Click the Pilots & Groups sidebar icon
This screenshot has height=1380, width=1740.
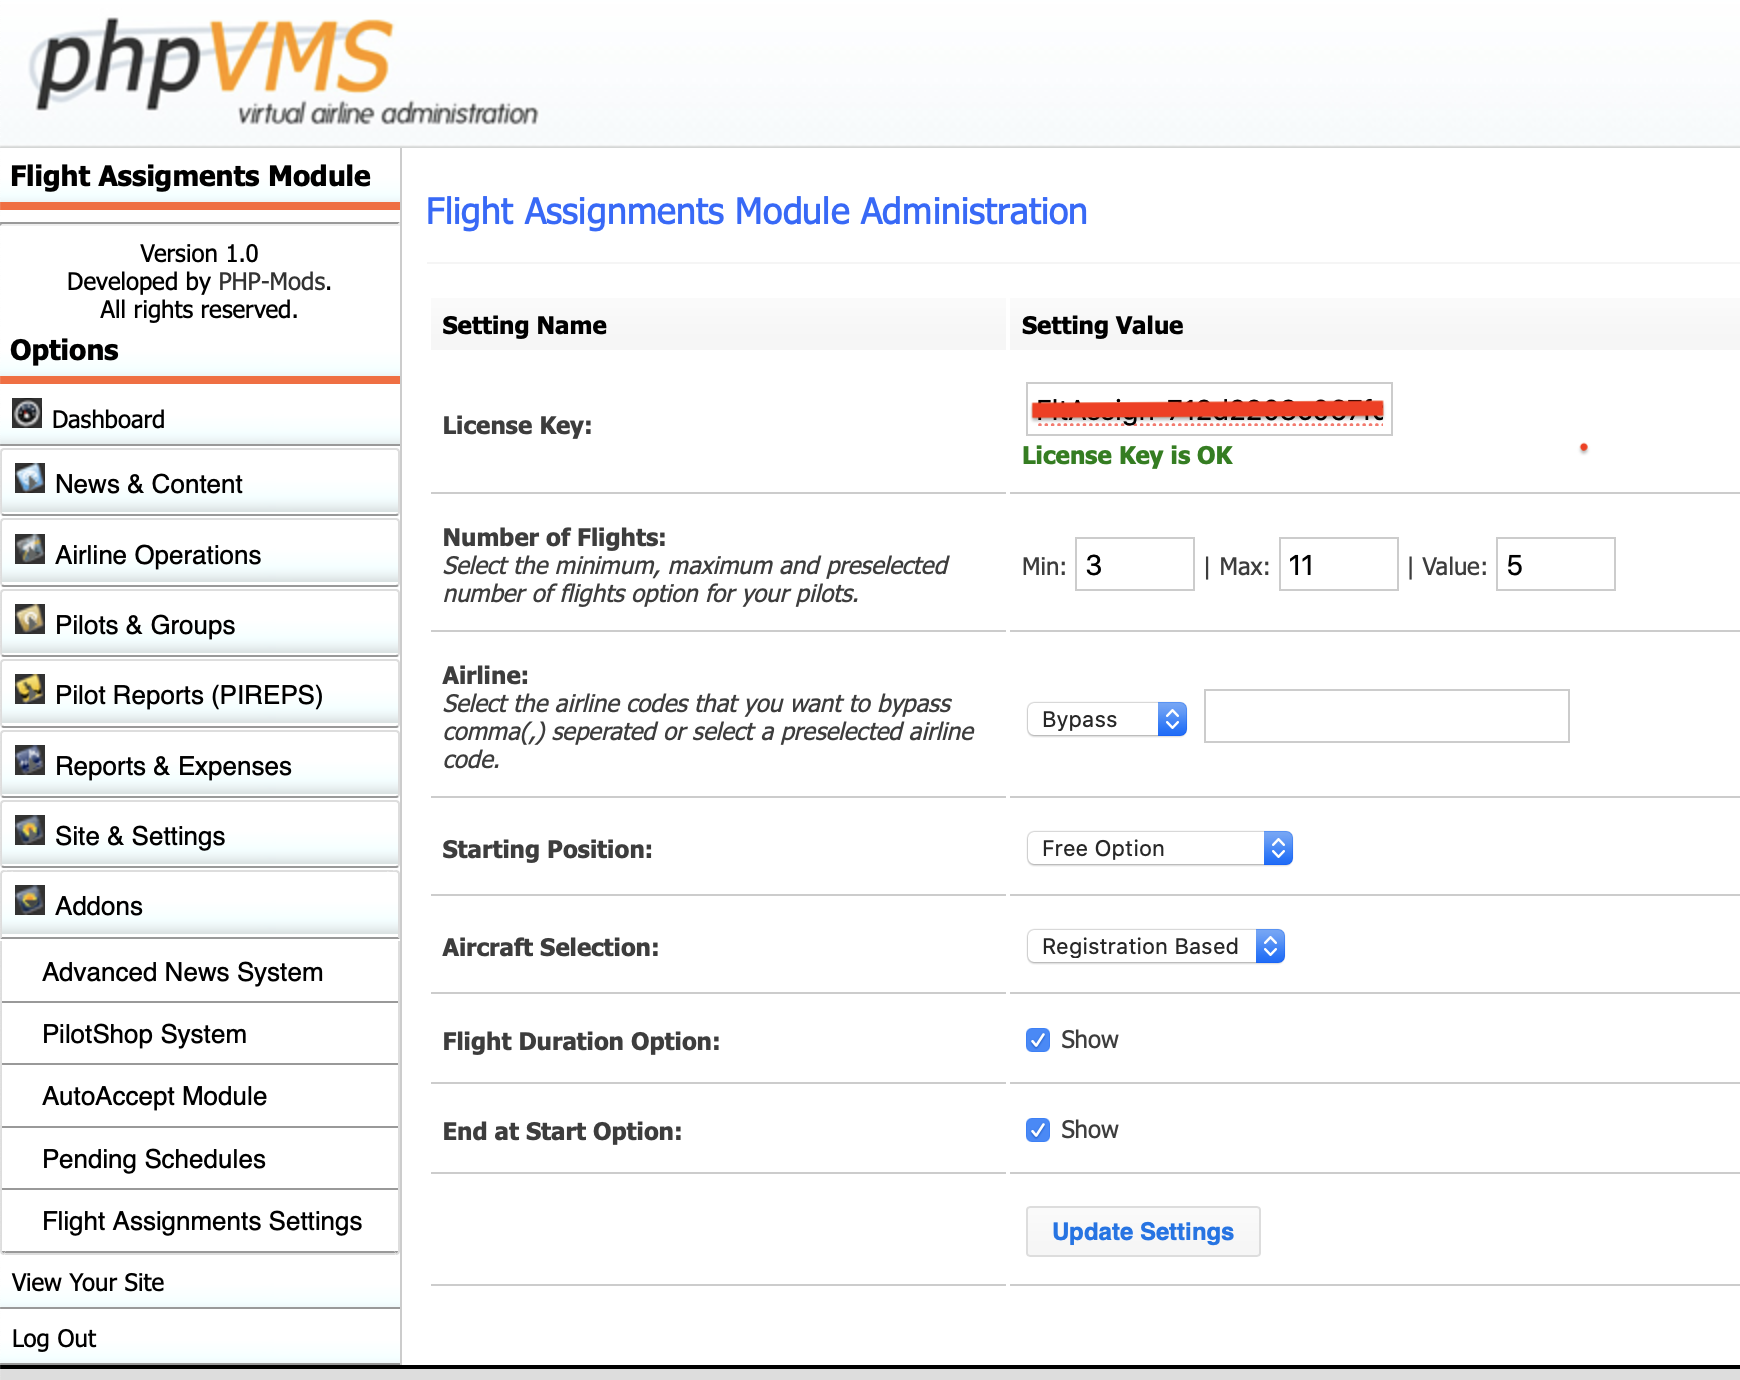(30, 619)
